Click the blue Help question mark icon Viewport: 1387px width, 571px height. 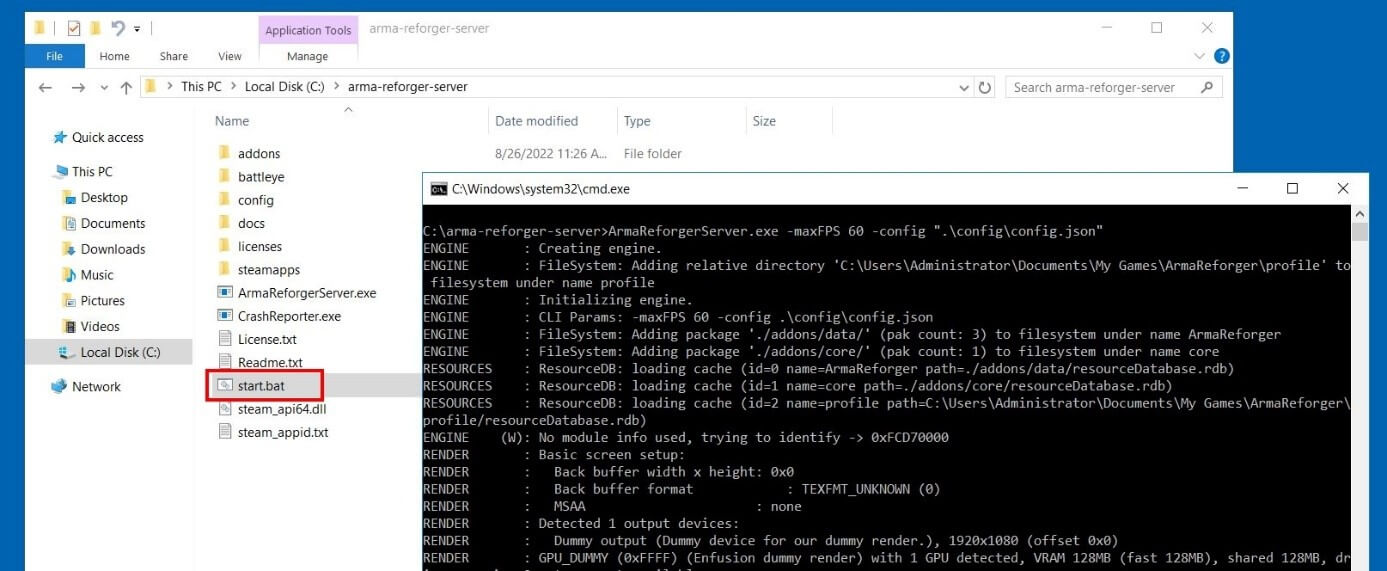(x=1221, y=56)
